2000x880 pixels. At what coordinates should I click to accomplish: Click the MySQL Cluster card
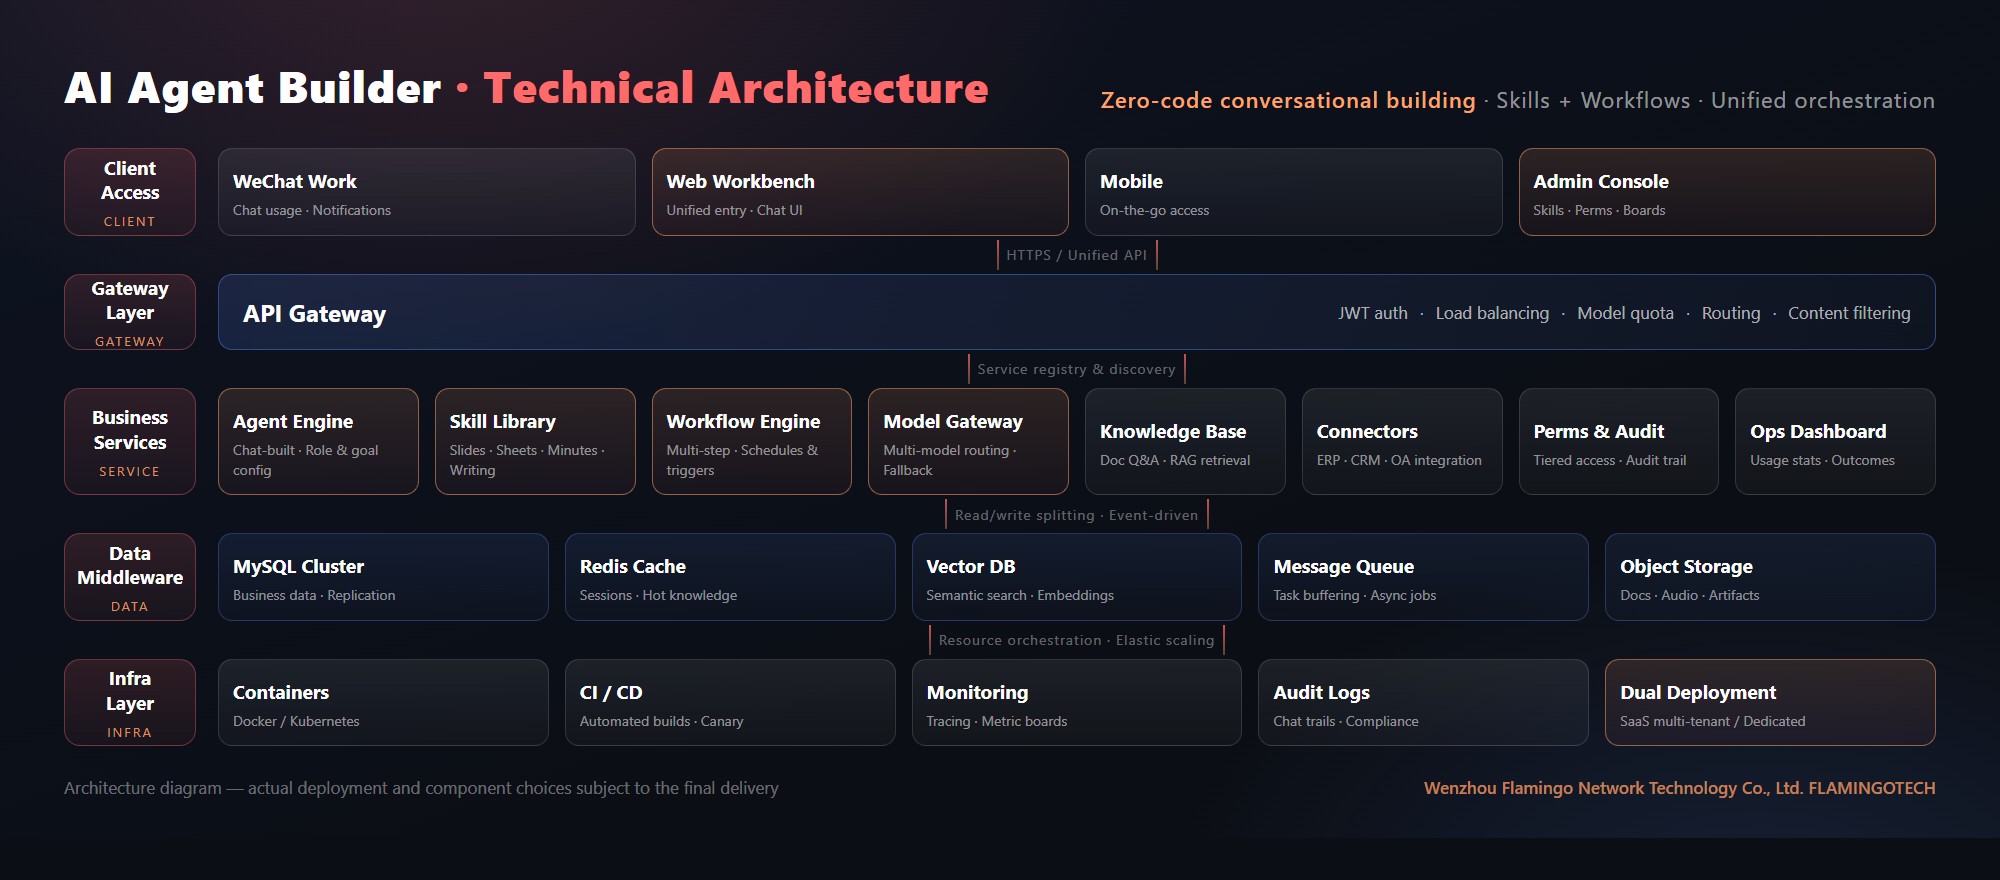click(x=383, y=577)
